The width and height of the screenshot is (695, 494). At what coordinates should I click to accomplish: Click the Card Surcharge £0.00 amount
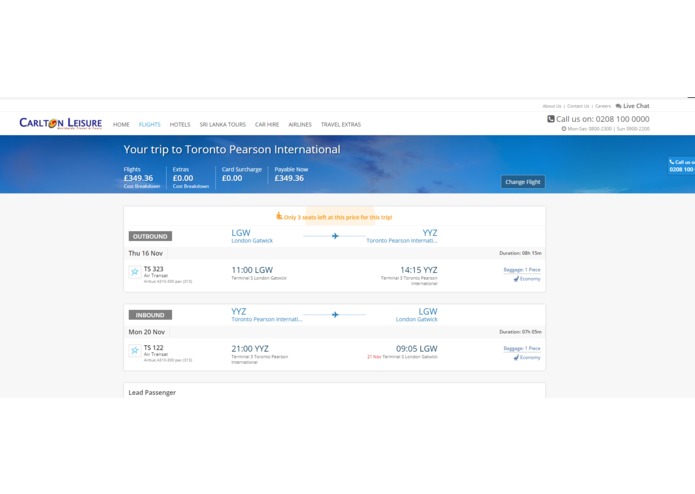[x=232, y=178]
